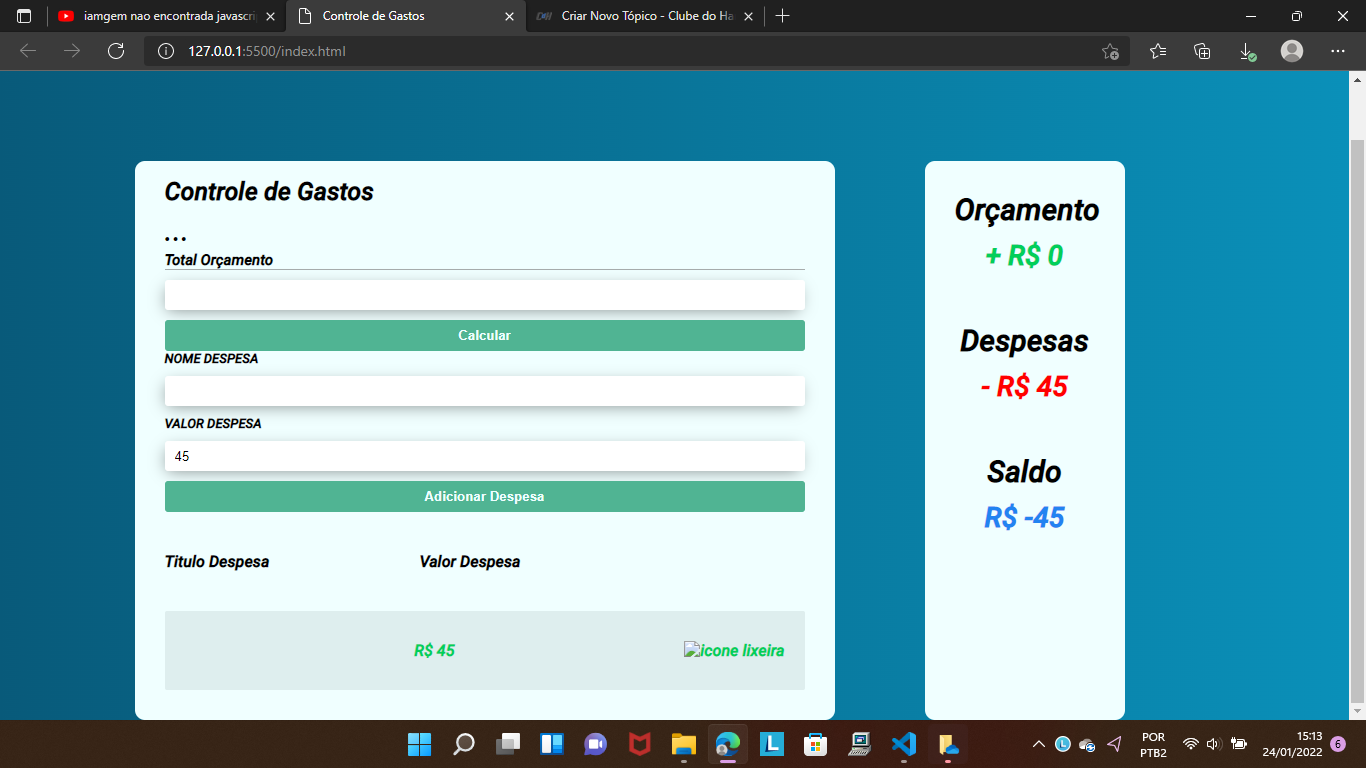Close the Criar Novo Tópico tab
Image resolution: width=1366 pixels, height=768 pixels.
(747, 16)
